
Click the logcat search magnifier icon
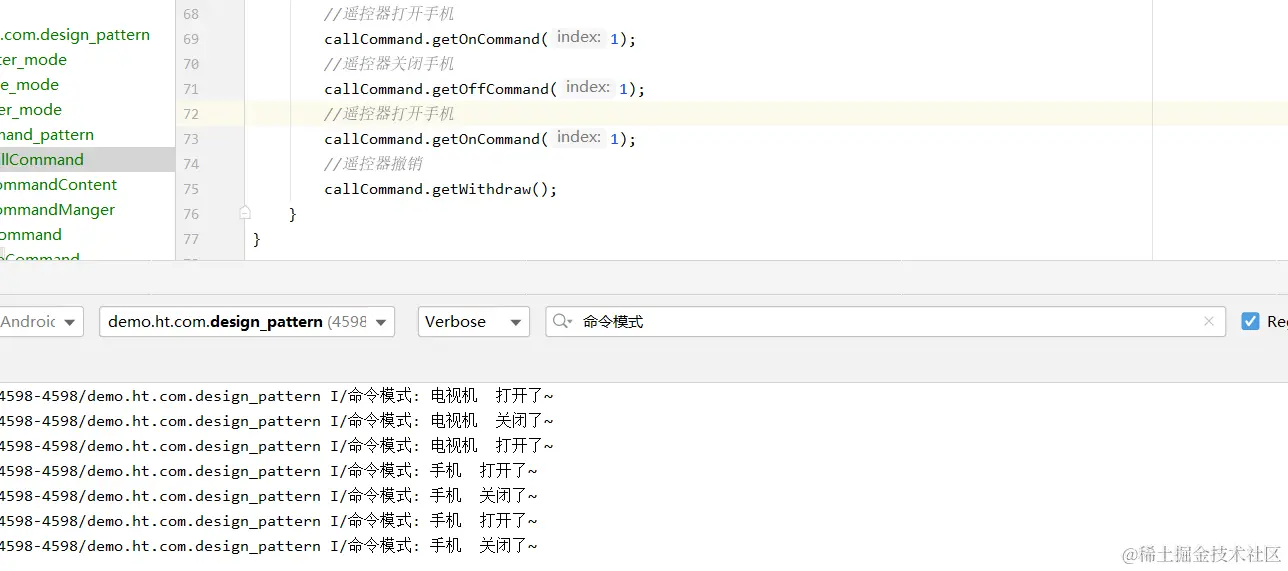coord(562,322)
